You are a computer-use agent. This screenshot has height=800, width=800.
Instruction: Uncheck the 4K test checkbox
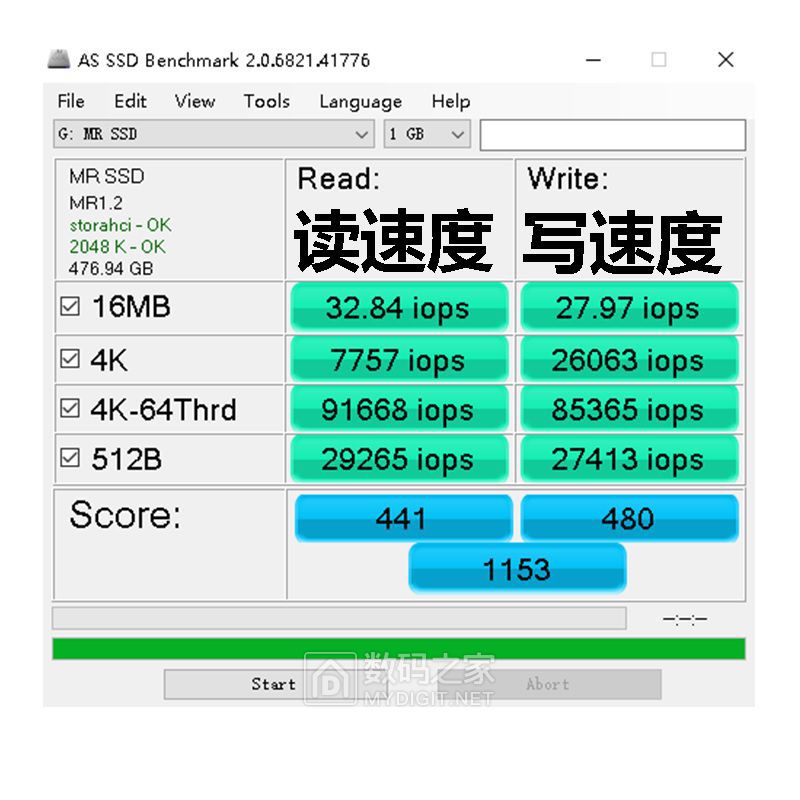(70, 359)
